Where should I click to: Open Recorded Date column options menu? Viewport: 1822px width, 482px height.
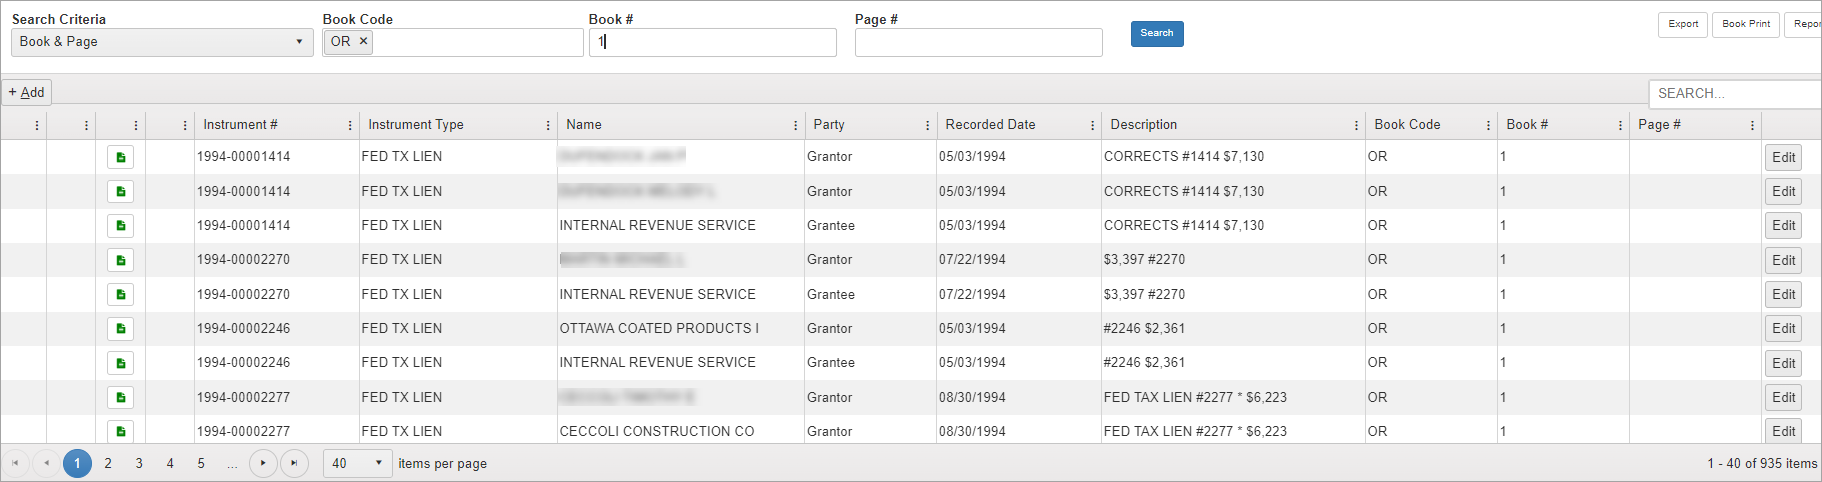(x=1092, y=125)
